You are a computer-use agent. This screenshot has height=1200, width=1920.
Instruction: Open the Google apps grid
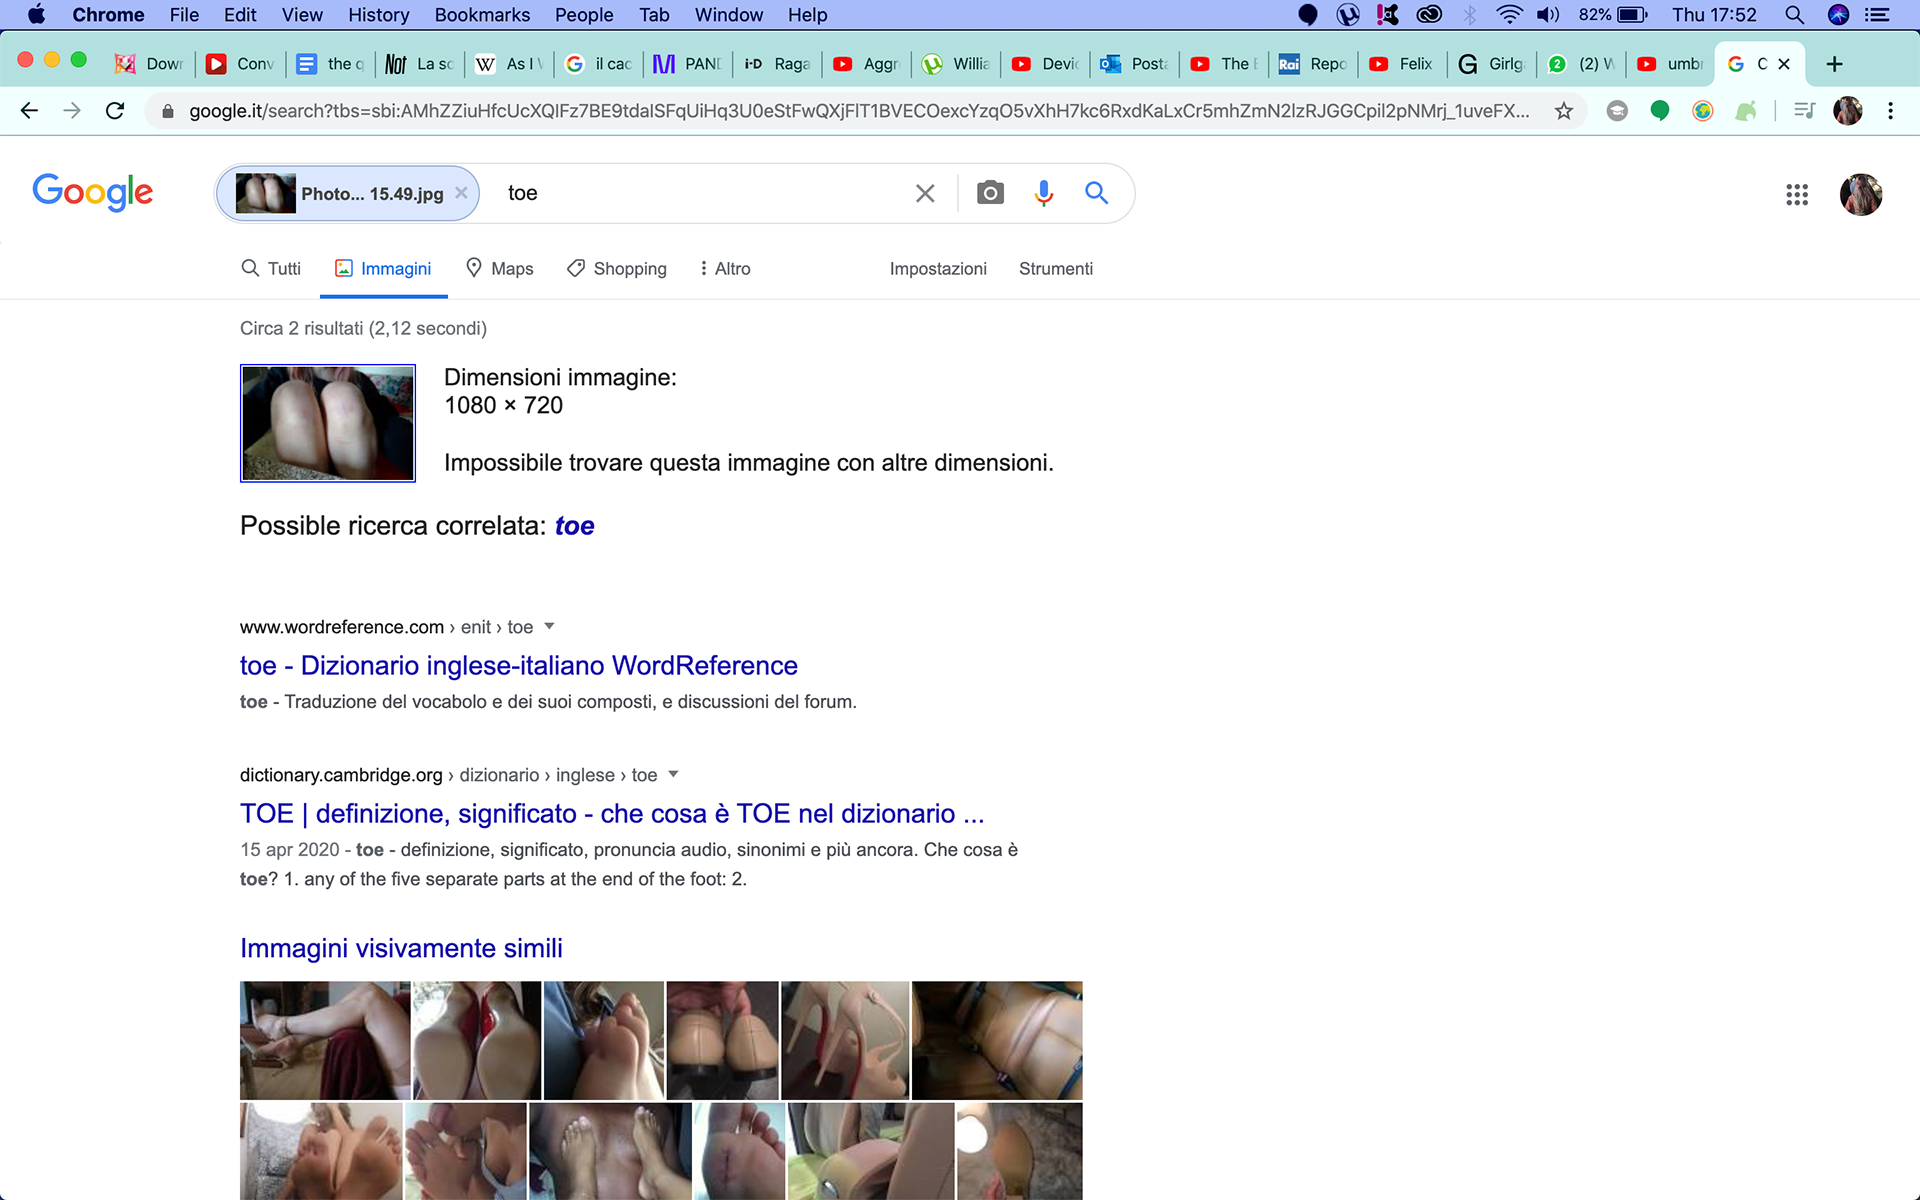pos(1797,194)
